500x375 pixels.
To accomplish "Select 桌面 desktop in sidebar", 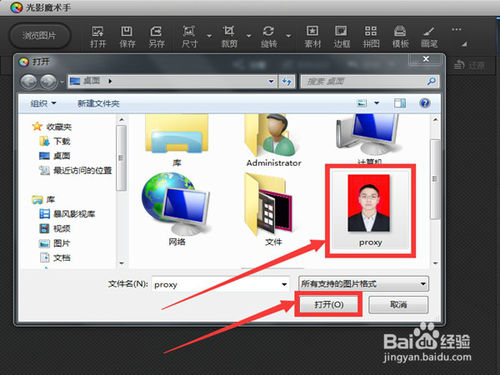I will pyautogui.click(x=55, y=156).
